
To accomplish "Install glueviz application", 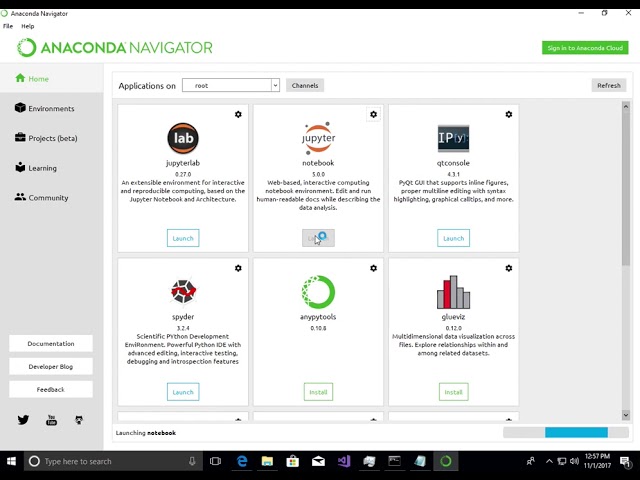I will point(453,392).
